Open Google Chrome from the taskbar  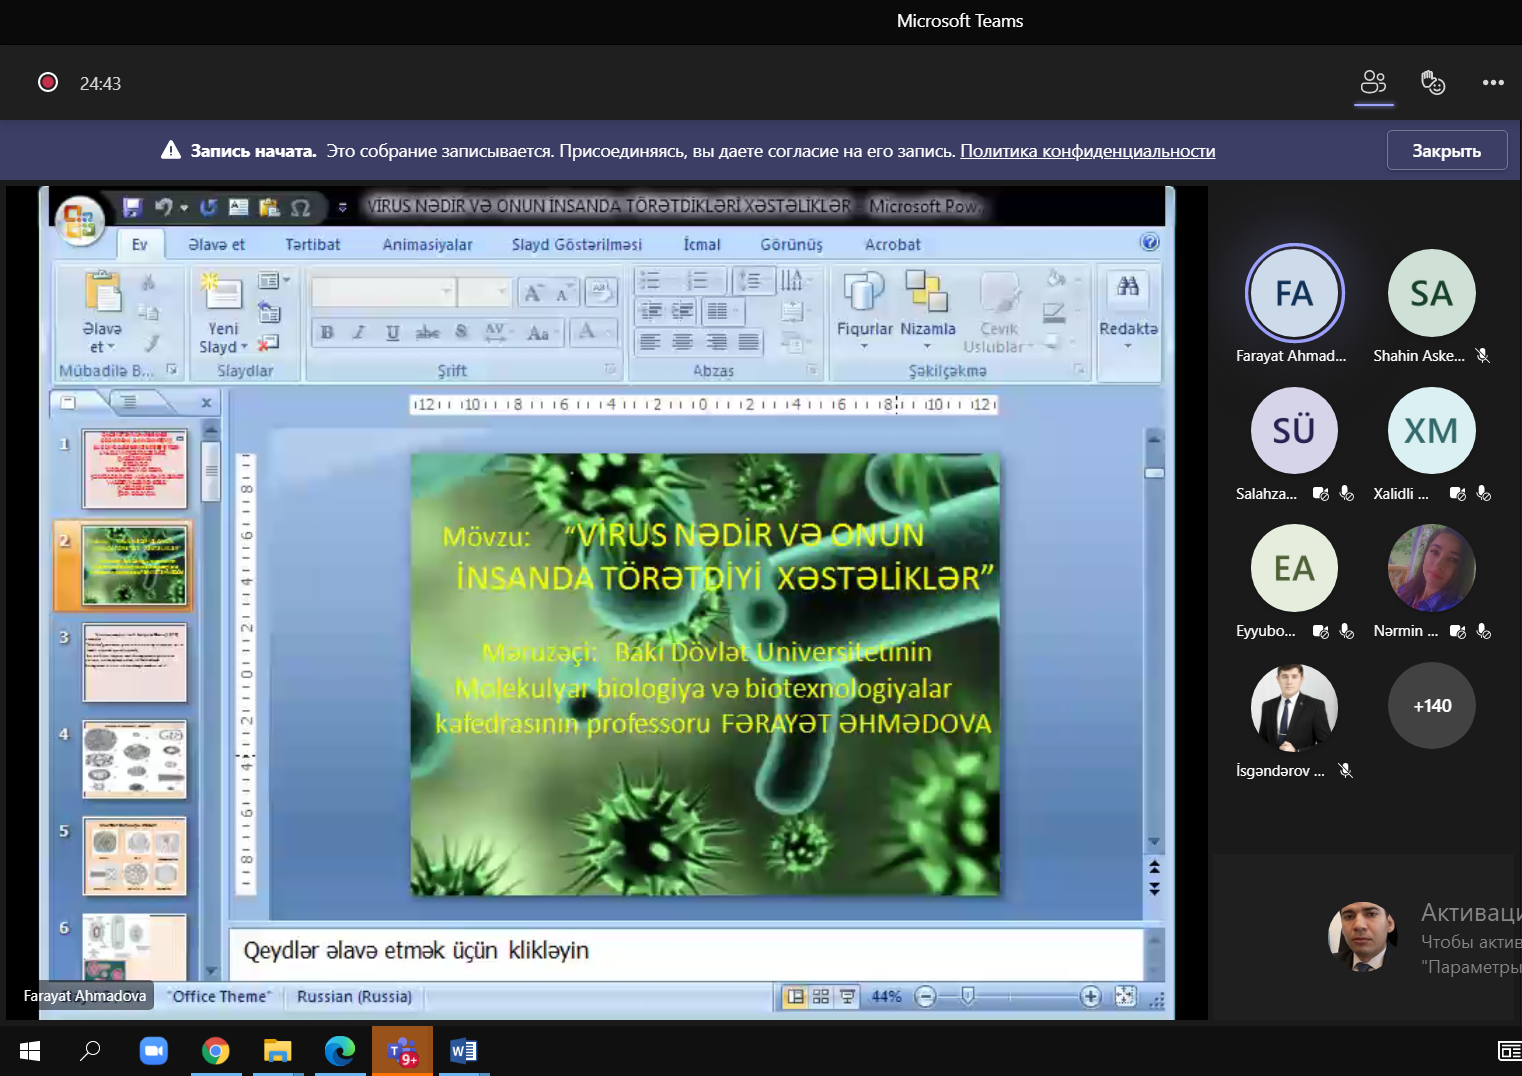(215, 1051)
